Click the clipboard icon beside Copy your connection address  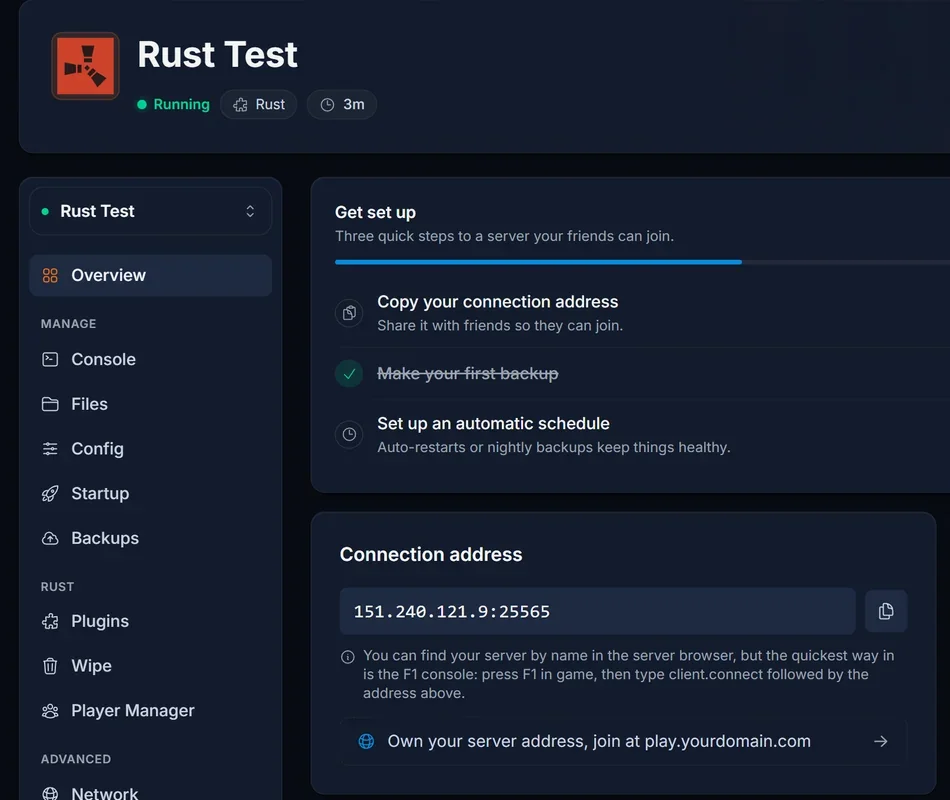click(x=349, y=313)
